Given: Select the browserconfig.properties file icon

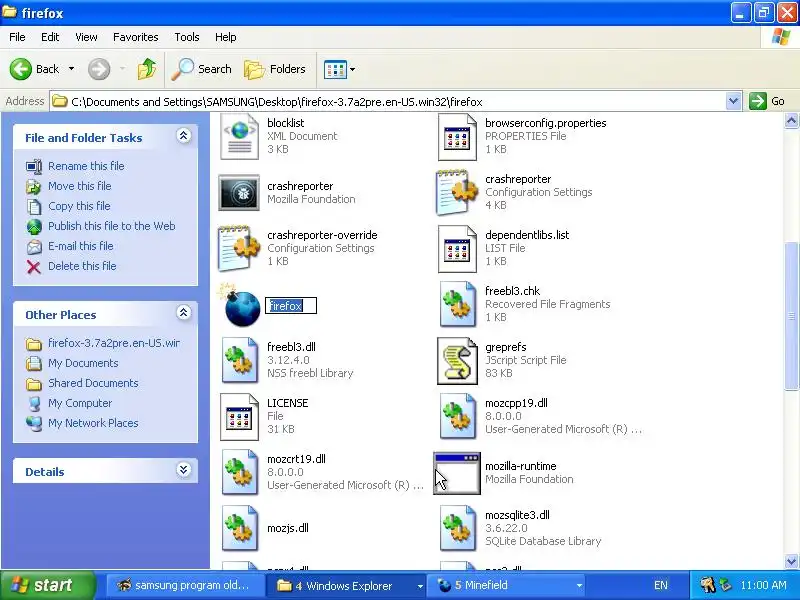Looking at the screenshot, I should 457,137.
